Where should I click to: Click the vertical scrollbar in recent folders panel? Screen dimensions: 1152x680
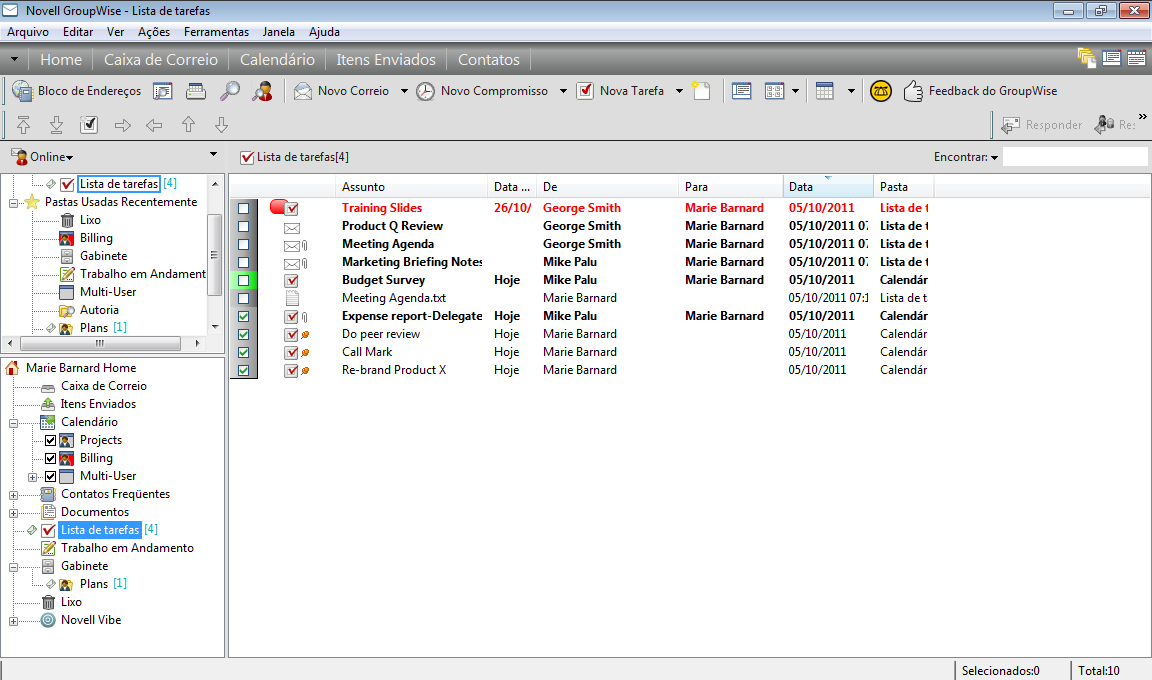(215, 254)
